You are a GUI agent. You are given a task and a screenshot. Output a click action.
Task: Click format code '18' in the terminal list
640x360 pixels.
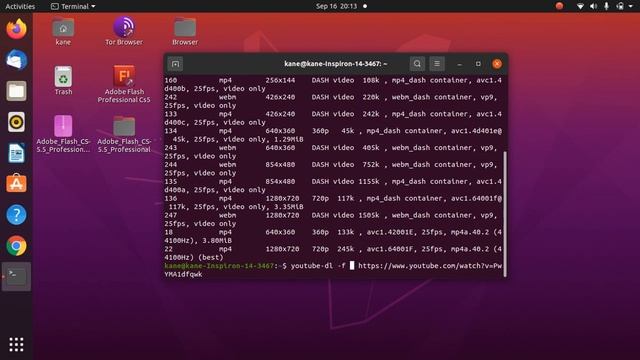click(169, 232)
